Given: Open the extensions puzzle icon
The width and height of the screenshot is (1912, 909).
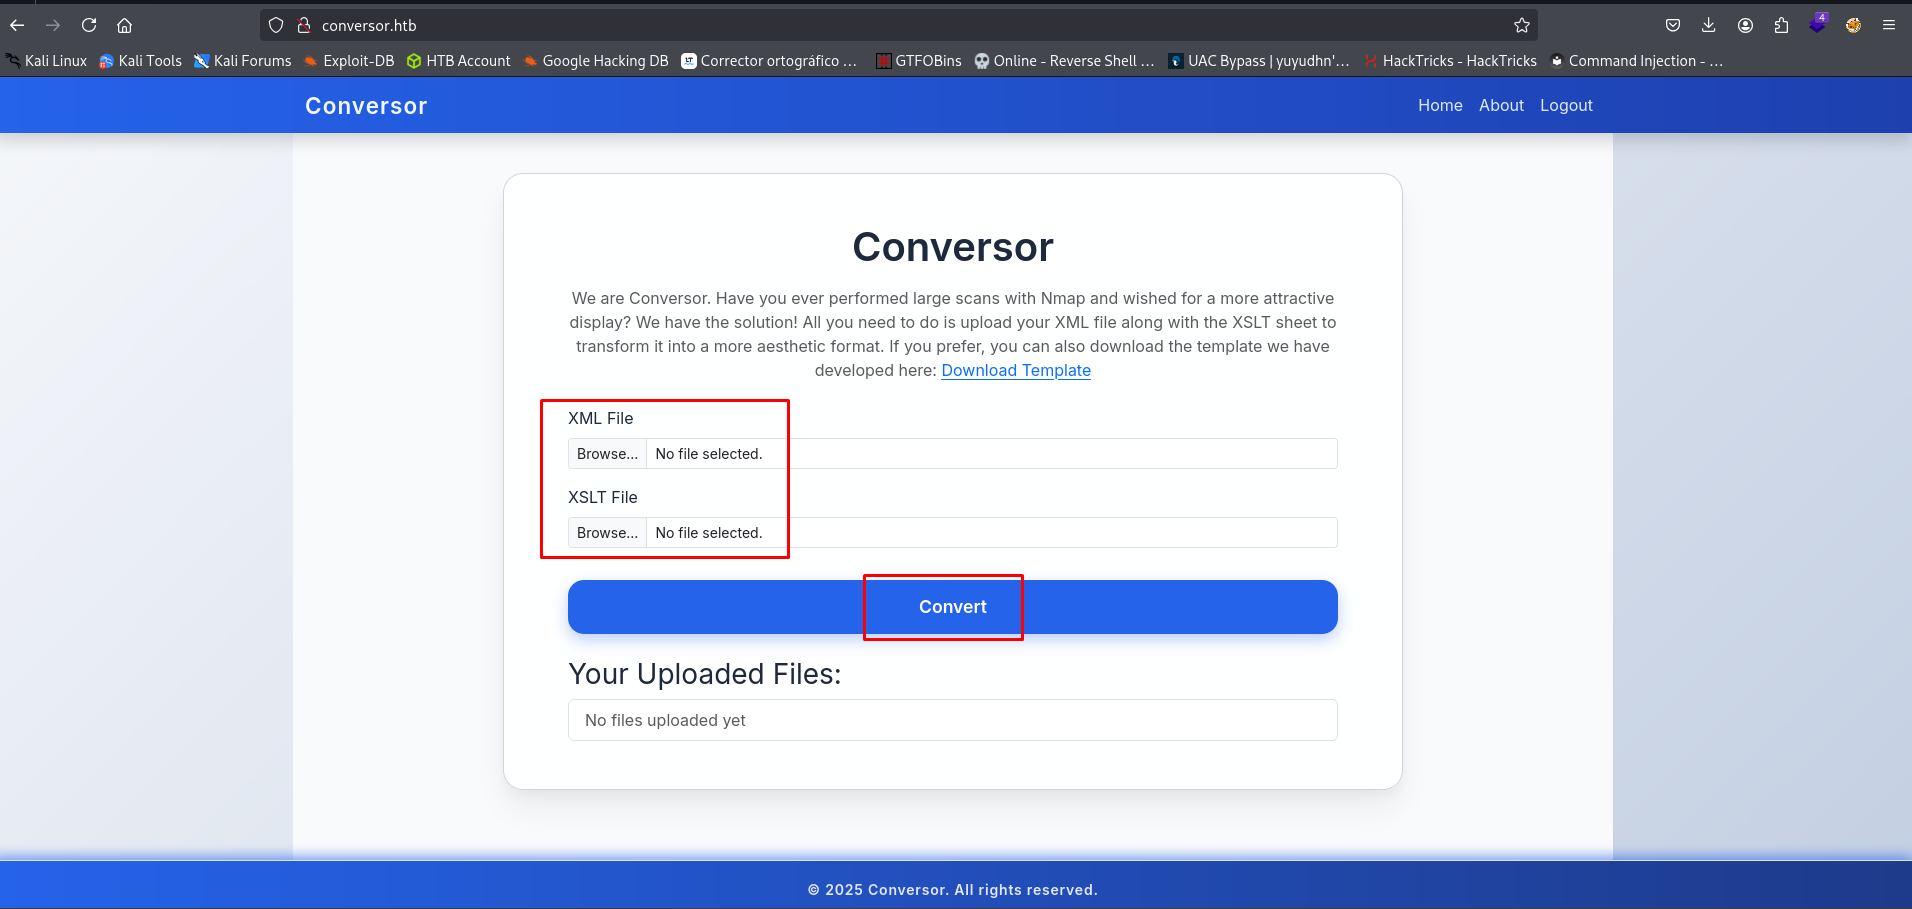Looking at the screenshot, I should tap(1781, 25).
